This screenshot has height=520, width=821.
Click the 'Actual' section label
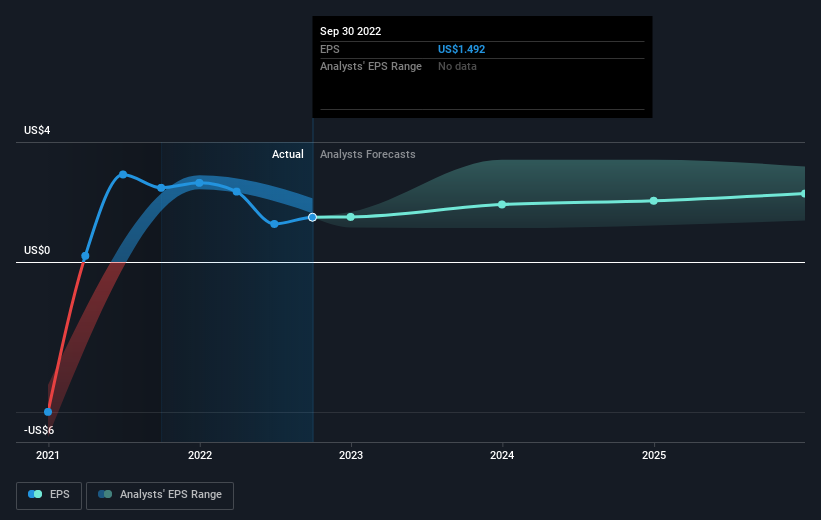[287, 154]
